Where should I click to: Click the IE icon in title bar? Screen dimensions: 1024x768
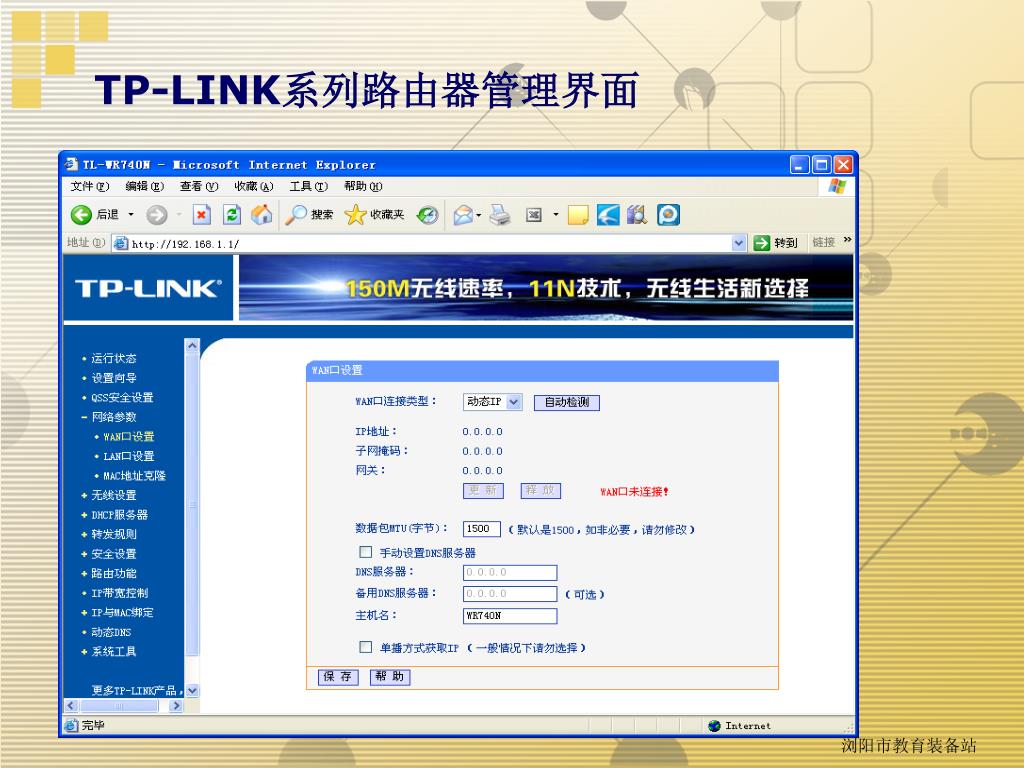71,164
